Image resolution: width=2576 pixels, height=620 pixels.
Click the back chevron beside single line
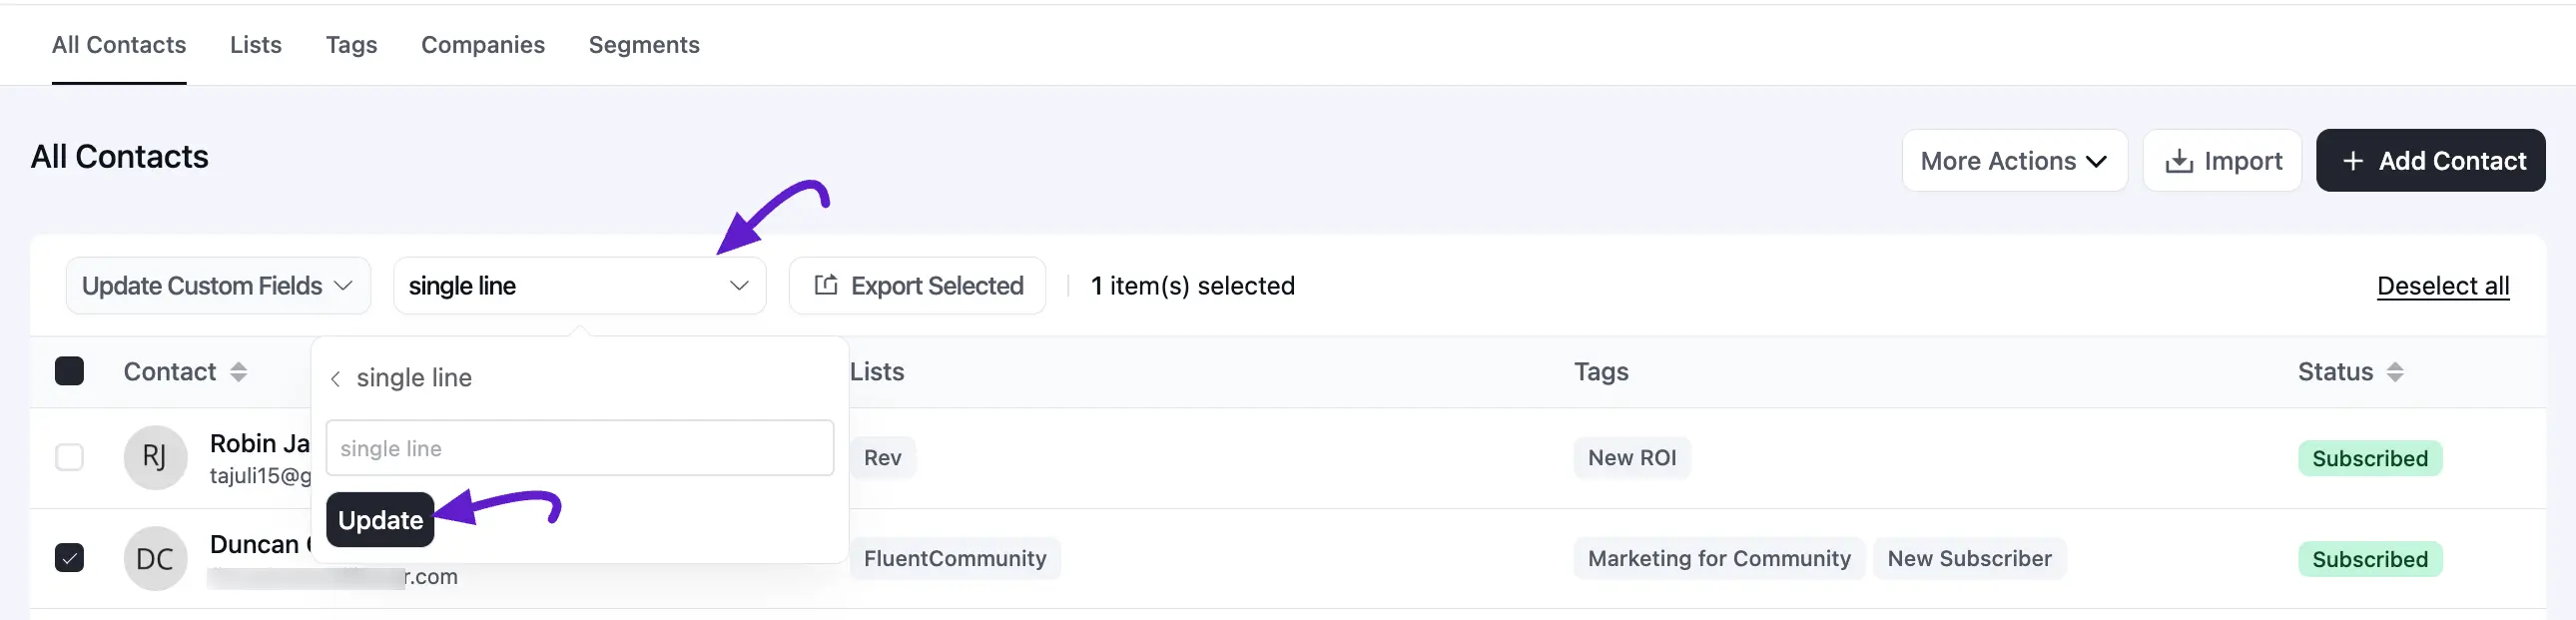tap(336, 379)
